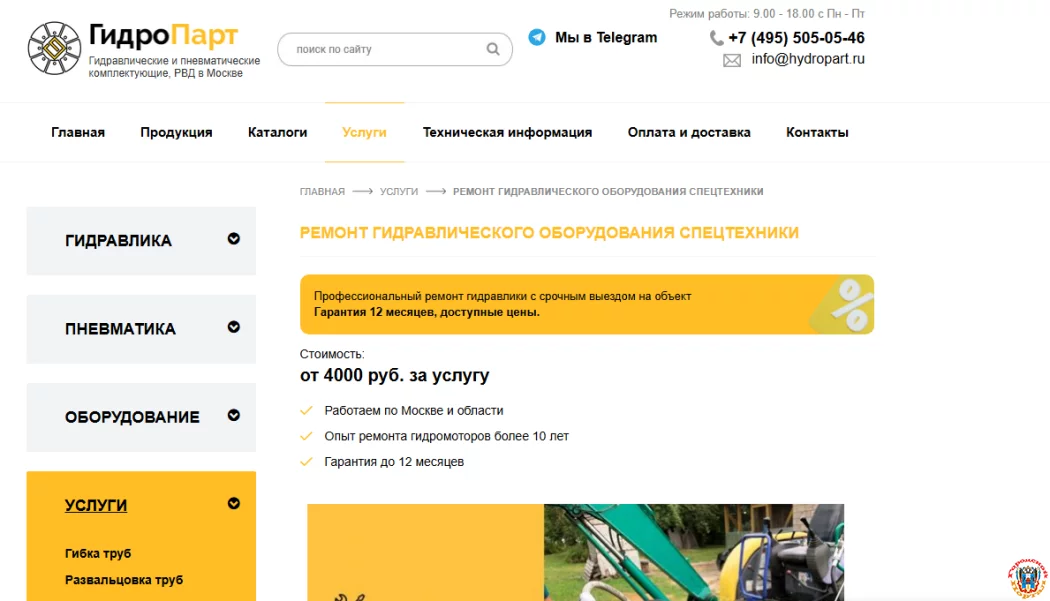
Task: Switch to the Контакты page
Action: [x=816, y=131]
